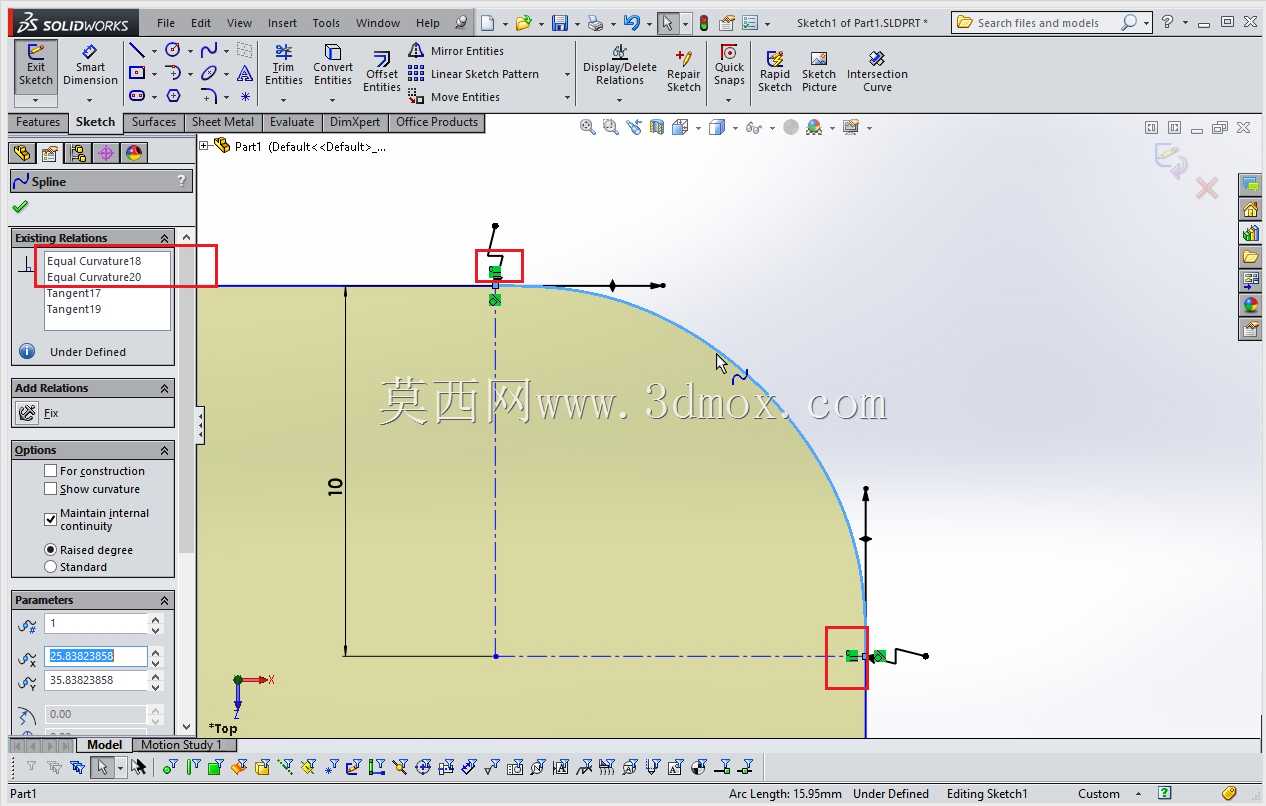Screen dimensions: 1266x806
Task: Open the Motion Study 1 tab
Action: point(184,745)
